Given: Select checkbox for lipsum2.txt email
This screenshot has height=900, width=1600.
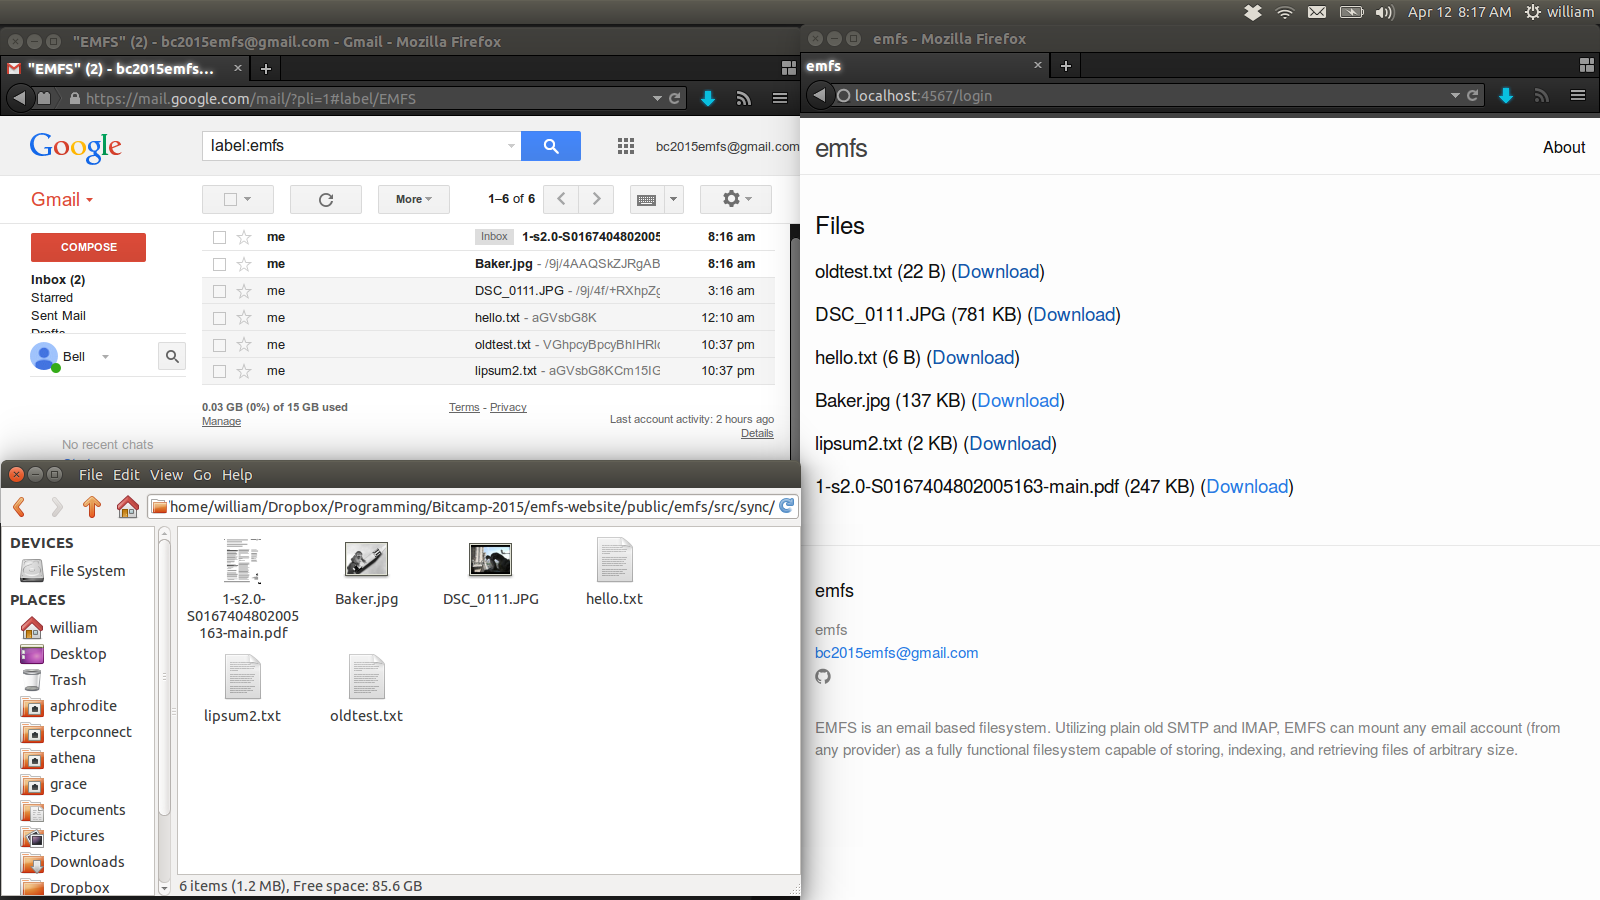Looking at the screenshot, I should (219, 371).
